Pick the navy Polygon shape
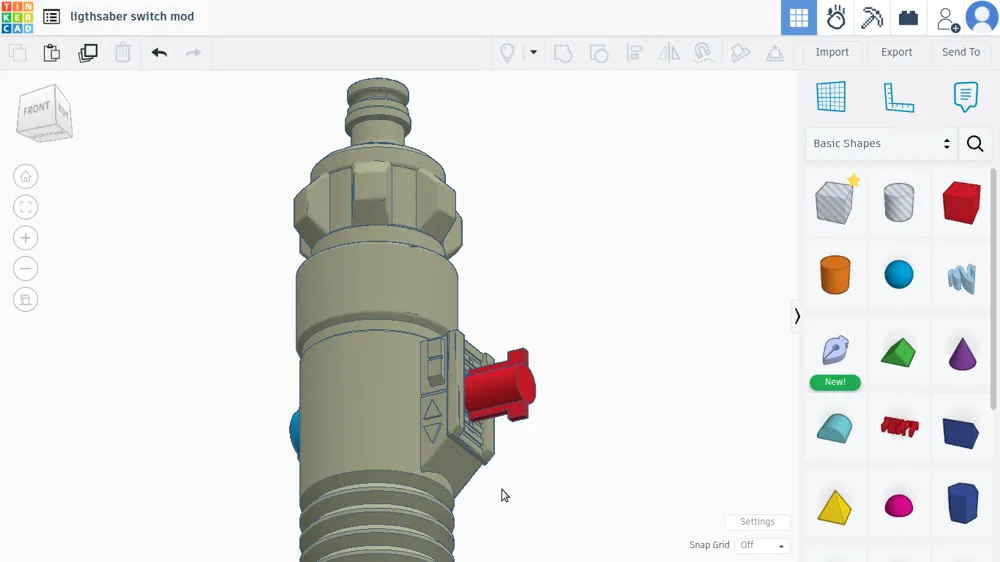The width and height of the screenshot is (1000, 562). [962, 503]
